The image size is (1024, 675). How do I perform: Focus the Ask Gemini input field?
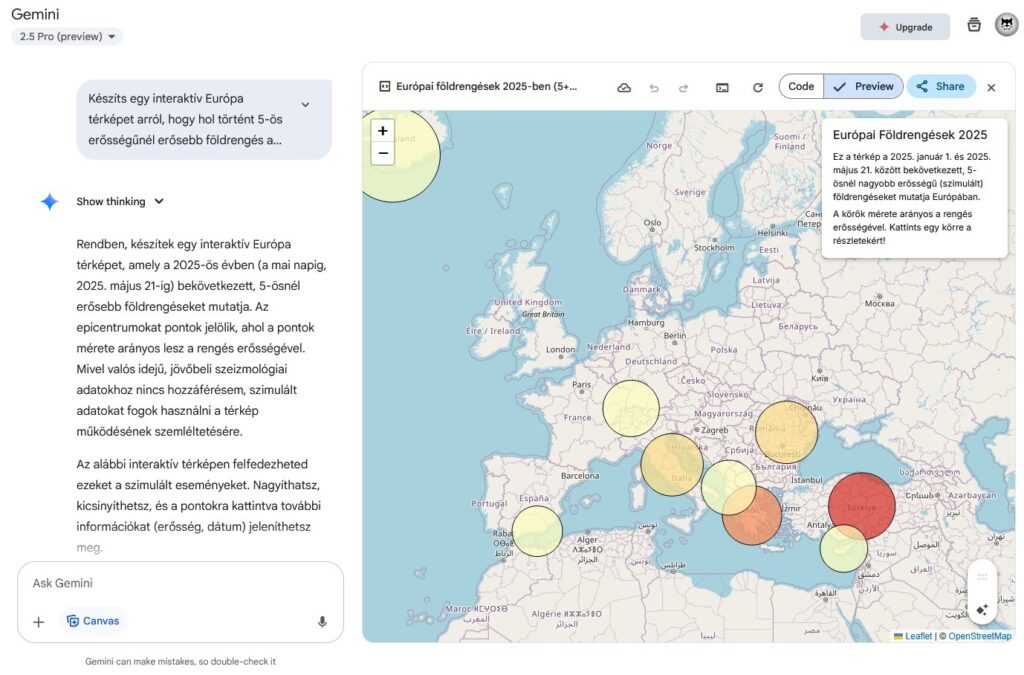tap(180, 583)
